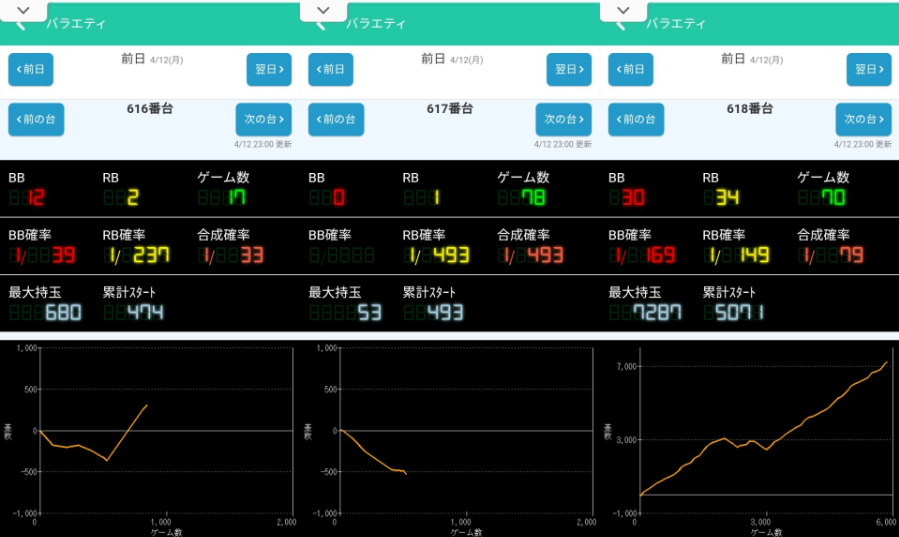Tap the back arrow in the 617番台 panel header
This screenshot has height=537, width=899.
tap(320, 25)
